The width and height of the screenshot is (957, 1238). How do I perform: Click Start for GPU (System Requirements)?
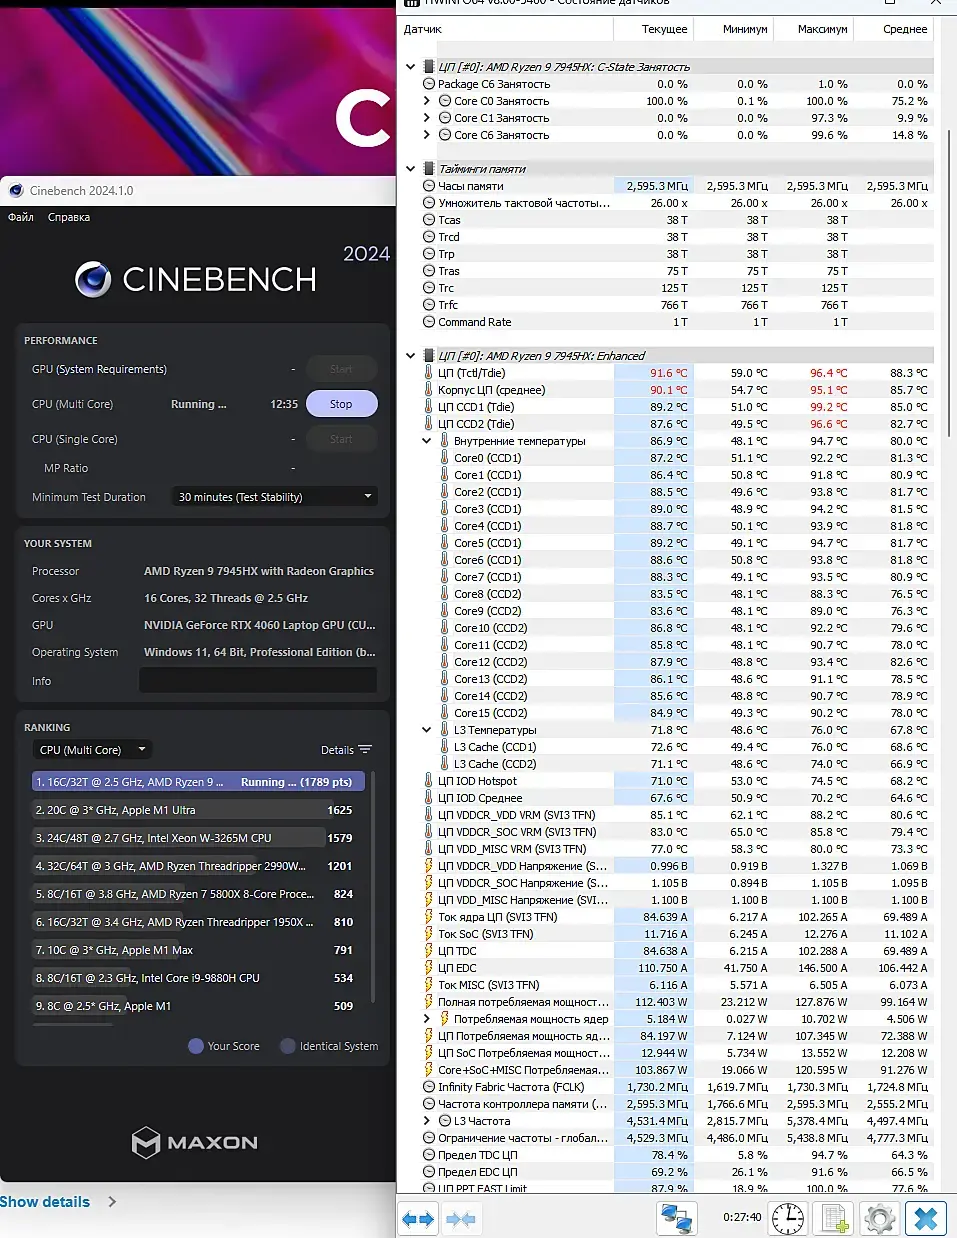(x=341, y=369)
